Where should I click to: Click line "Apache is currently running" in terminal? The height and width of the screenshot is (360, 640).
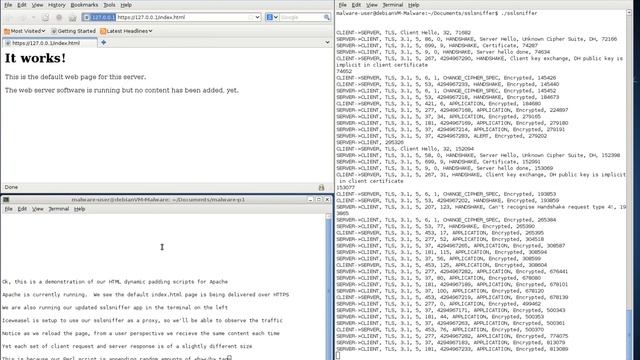(145, 295)
